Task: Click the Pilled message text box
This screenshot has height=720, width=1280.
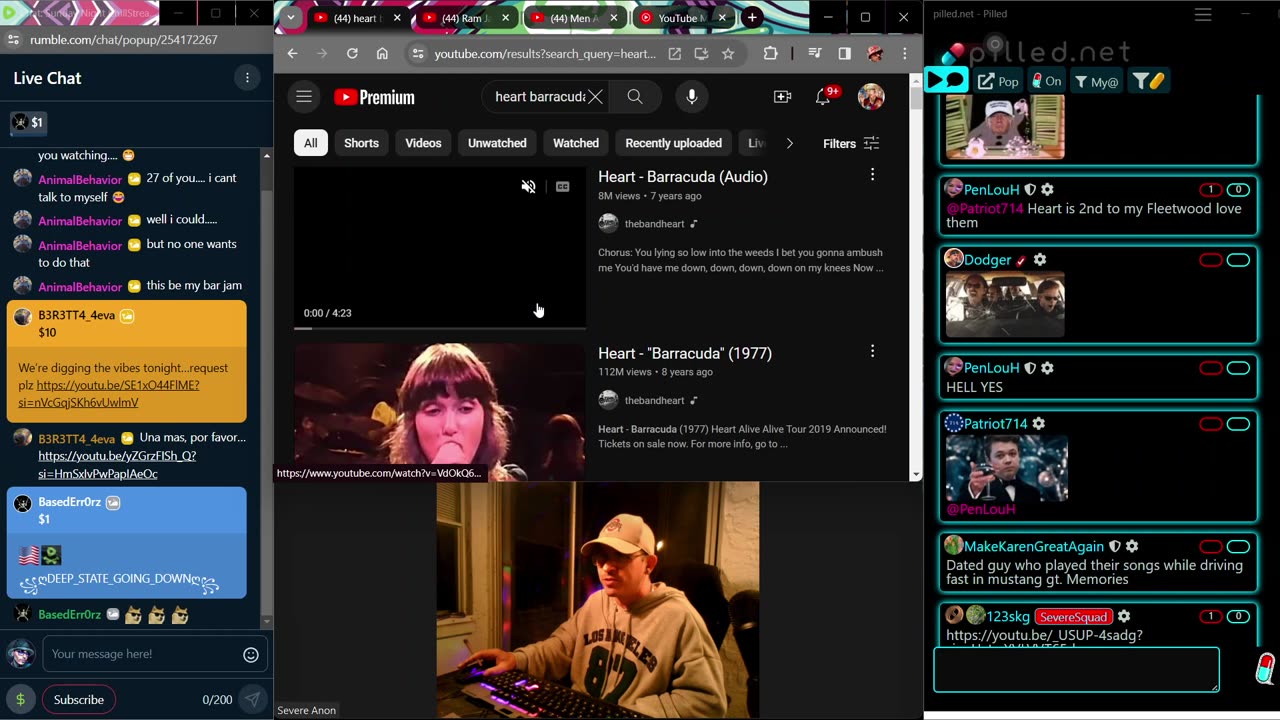Action: (1076, 670)
